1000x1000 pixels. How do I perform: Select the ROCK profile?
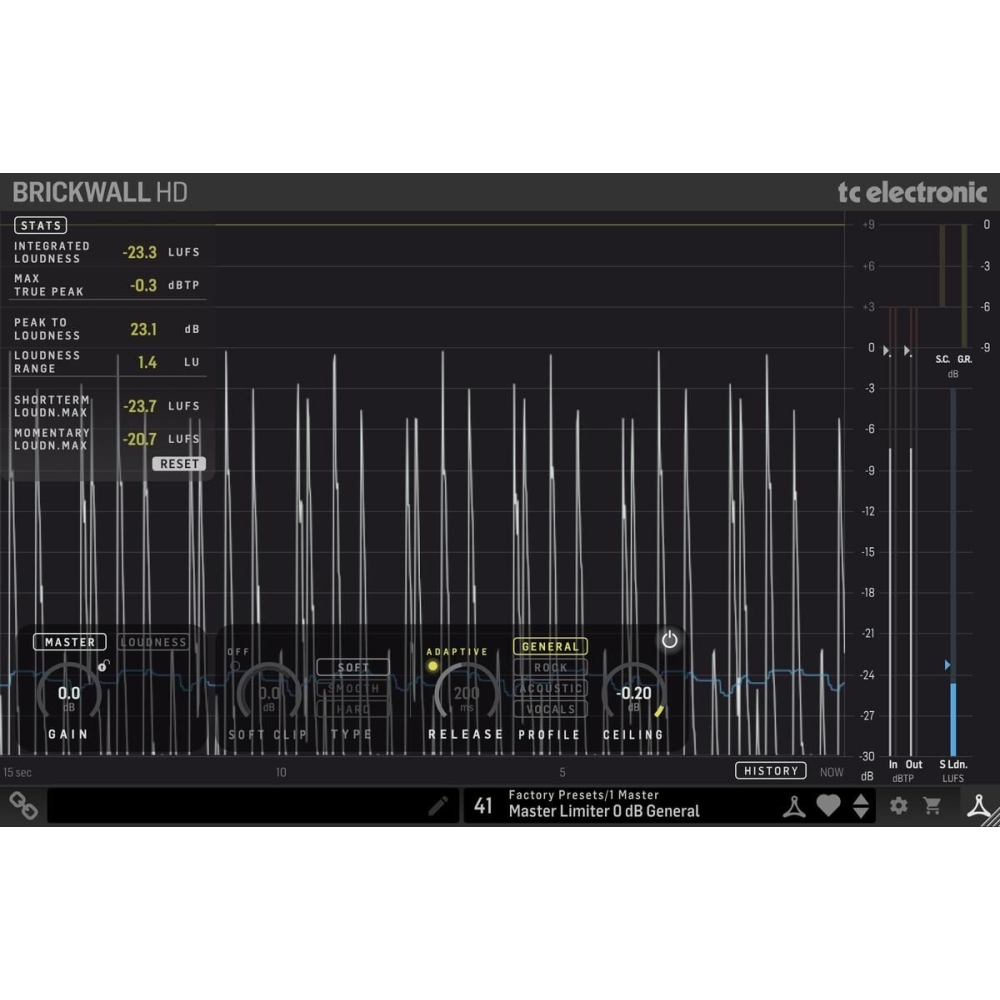pyautogui.click(x=550, y=667)
